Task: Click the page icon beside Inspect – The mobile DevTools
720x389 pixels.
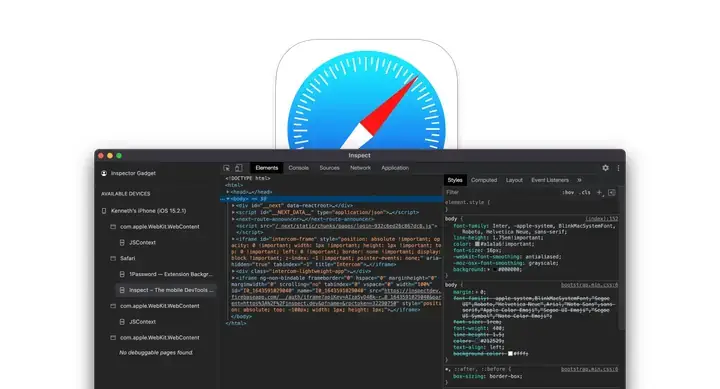Action: coord(122,290)
